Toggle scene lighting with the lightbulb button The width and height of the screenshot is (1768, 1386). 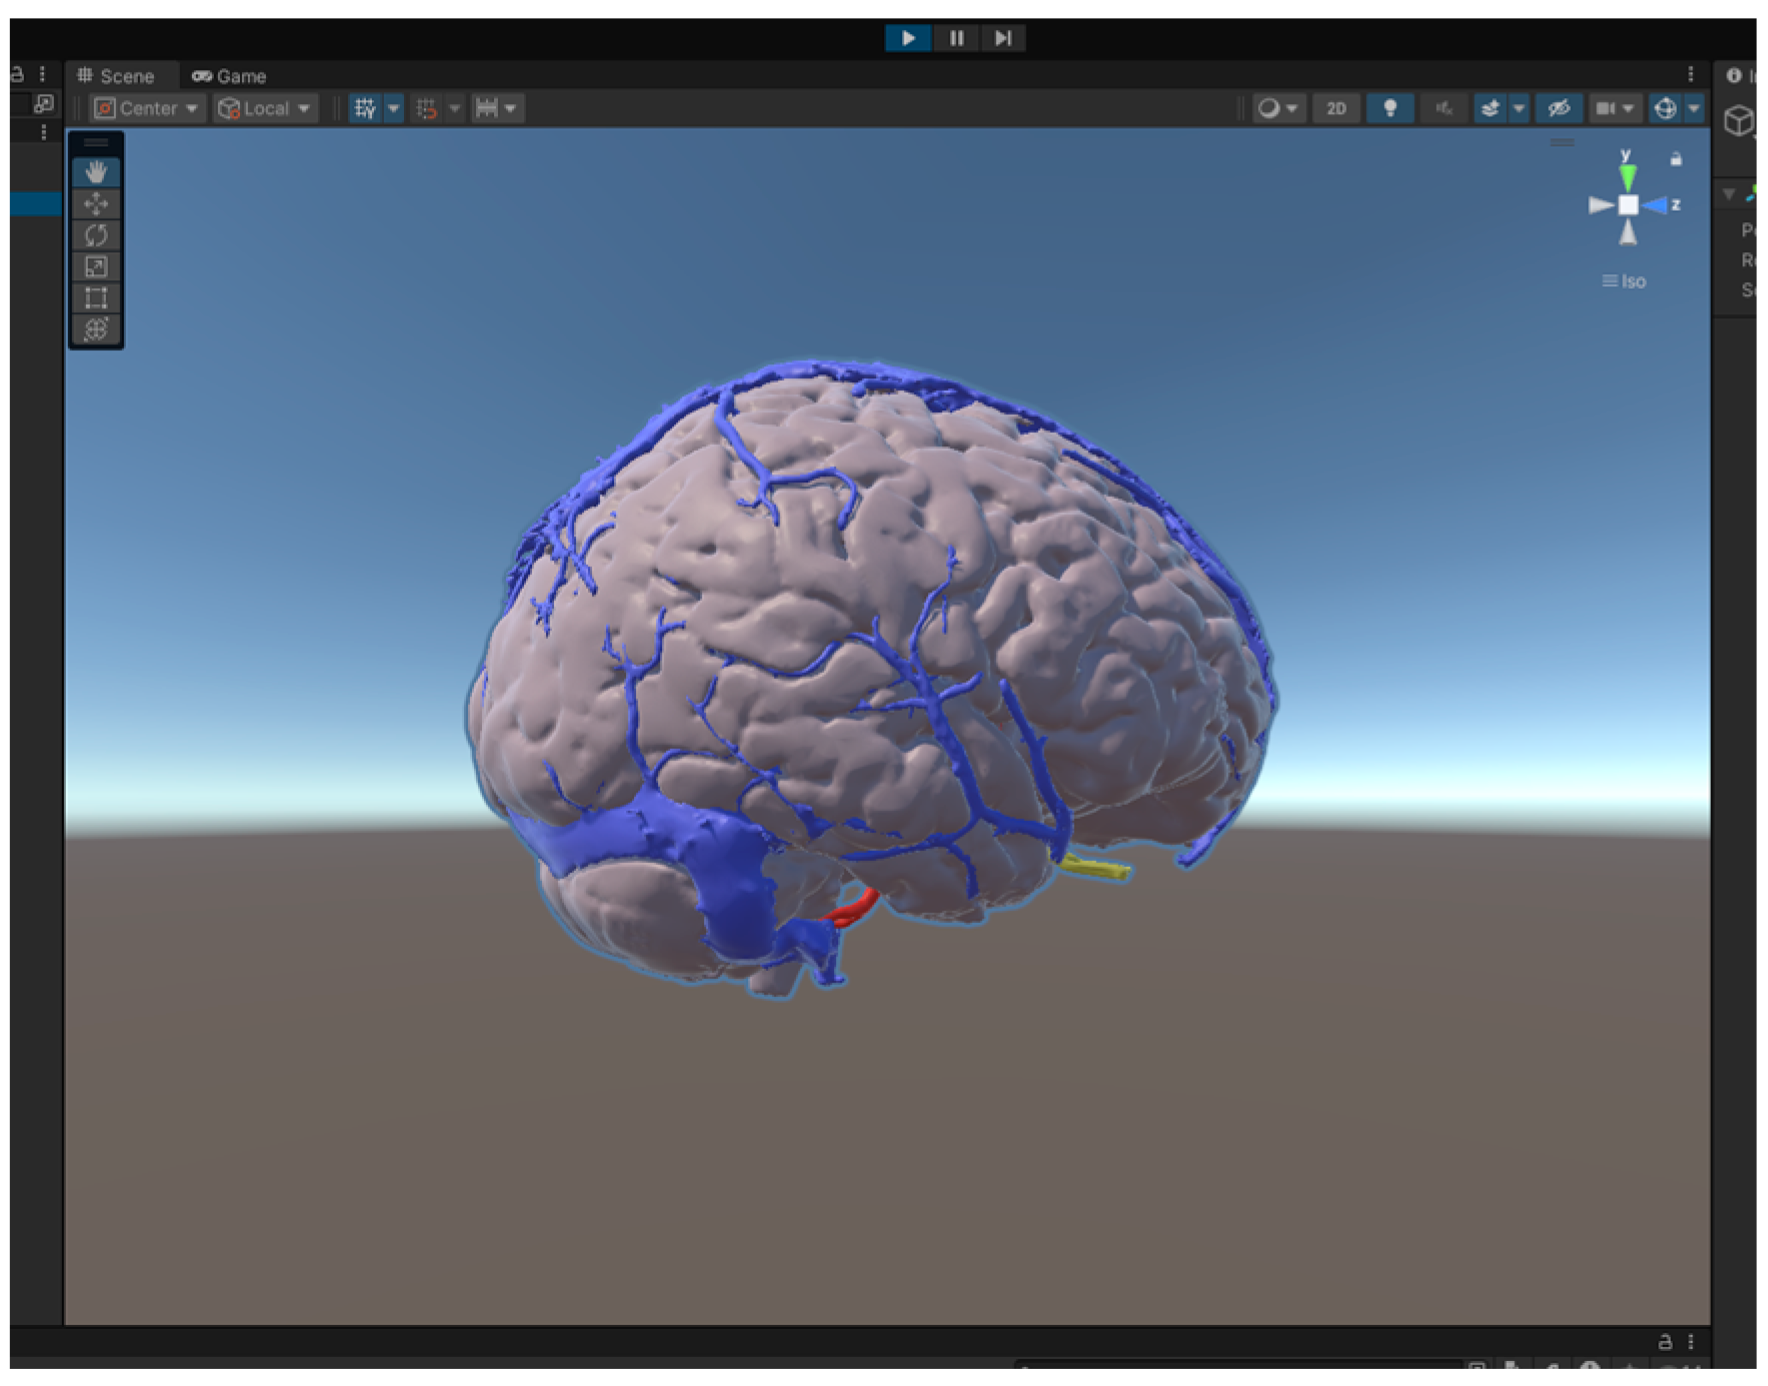1389,108
